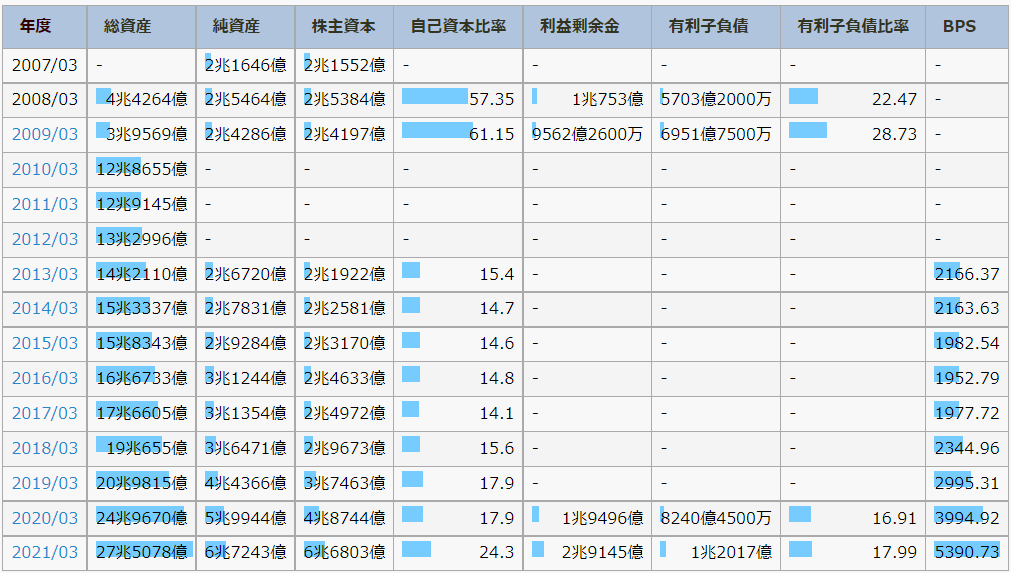Open the 2010/03 fiscal year link

tap(44, 169)
